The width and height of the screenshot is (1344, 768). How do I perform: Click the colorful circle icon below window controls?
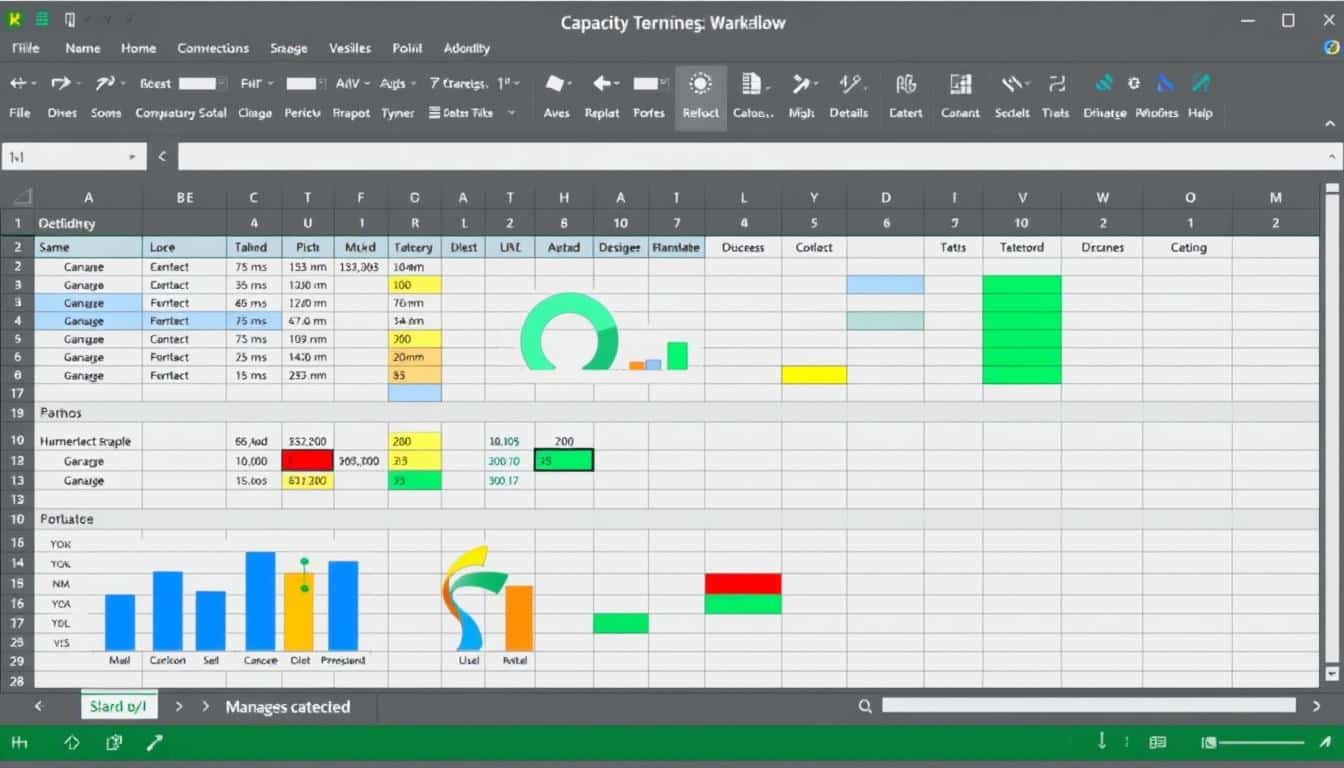[1330, 47]
